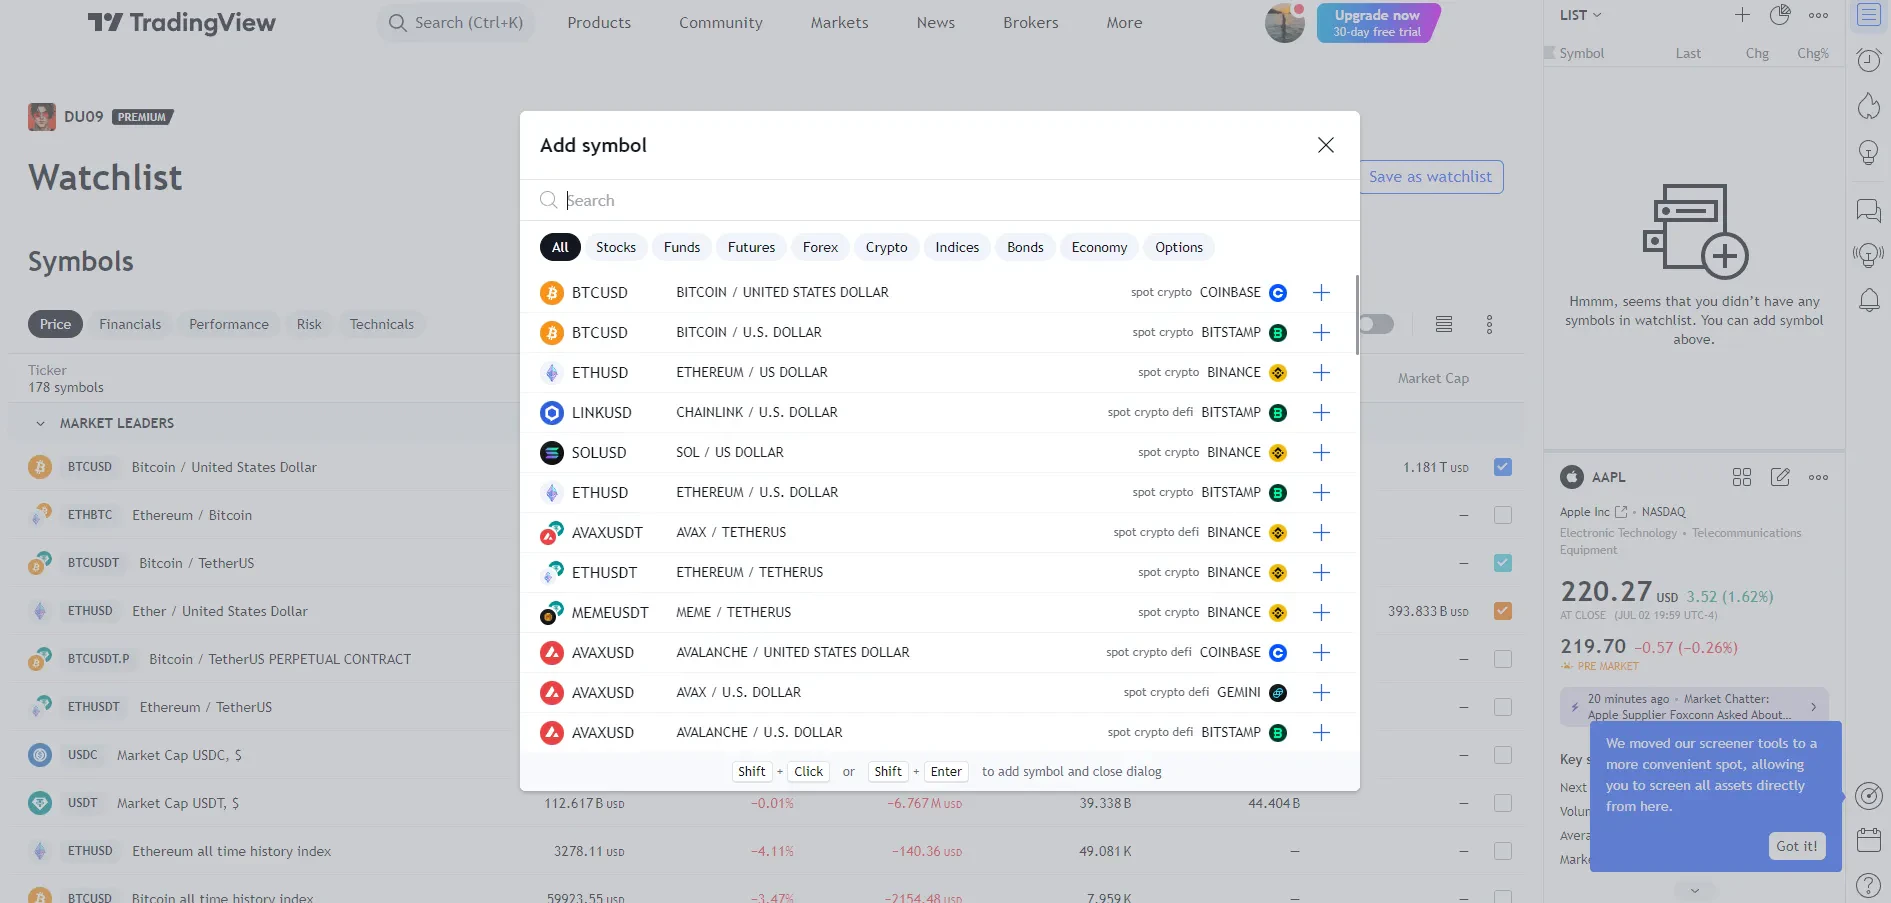This screenshot has width=1891, height=903.
Task: Open Markets menu in top navigation
Action: tap(839, 23)
